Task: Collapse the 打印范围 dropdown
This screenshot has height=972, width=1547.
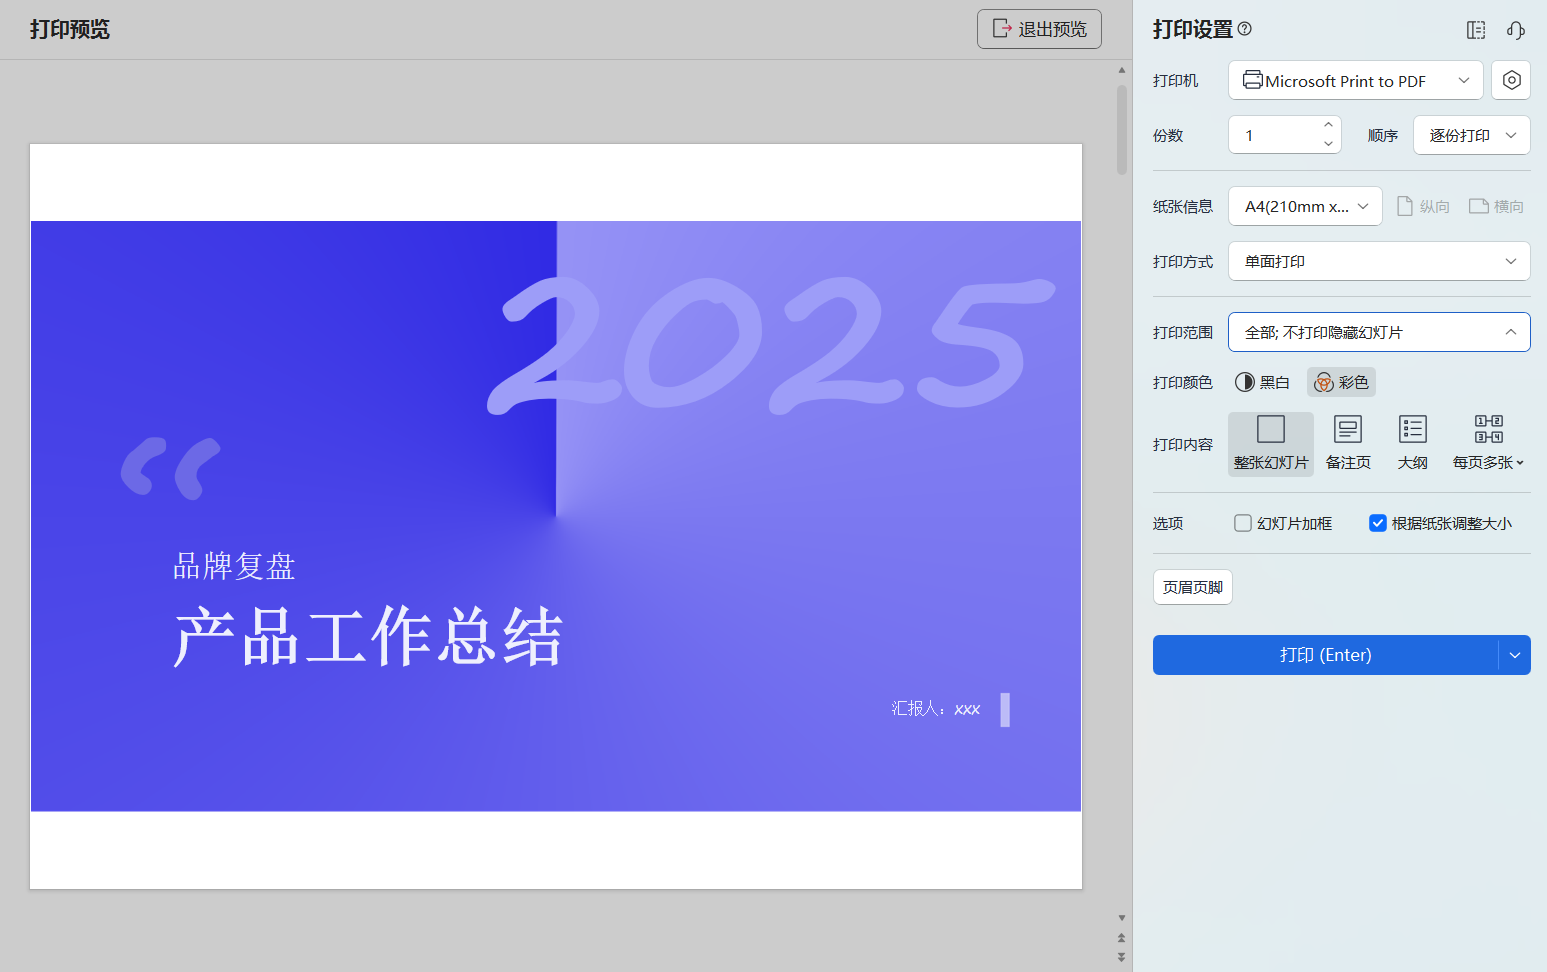Action: click(x=1379, y=331)
